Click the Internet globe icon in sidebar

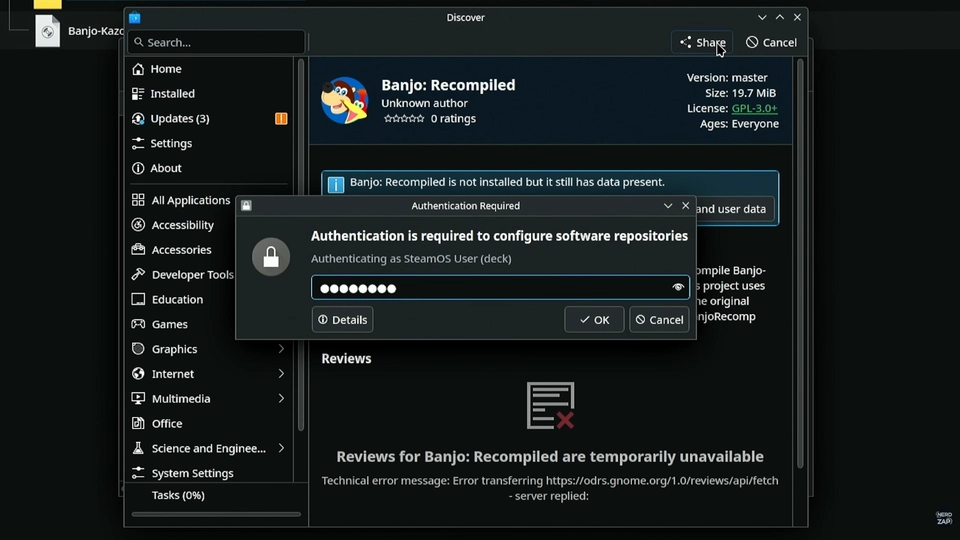pos(138,374)
